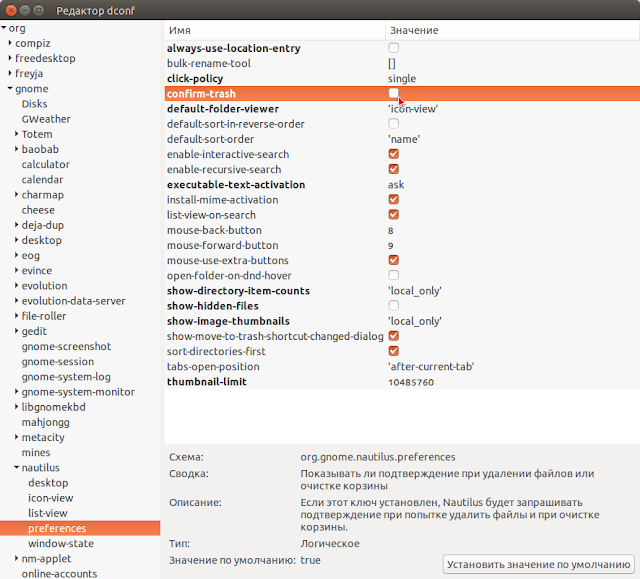This screenshot has height=579, width=640.
Task: Select the thumbnail-limit key row
Action: click(402, 382)
